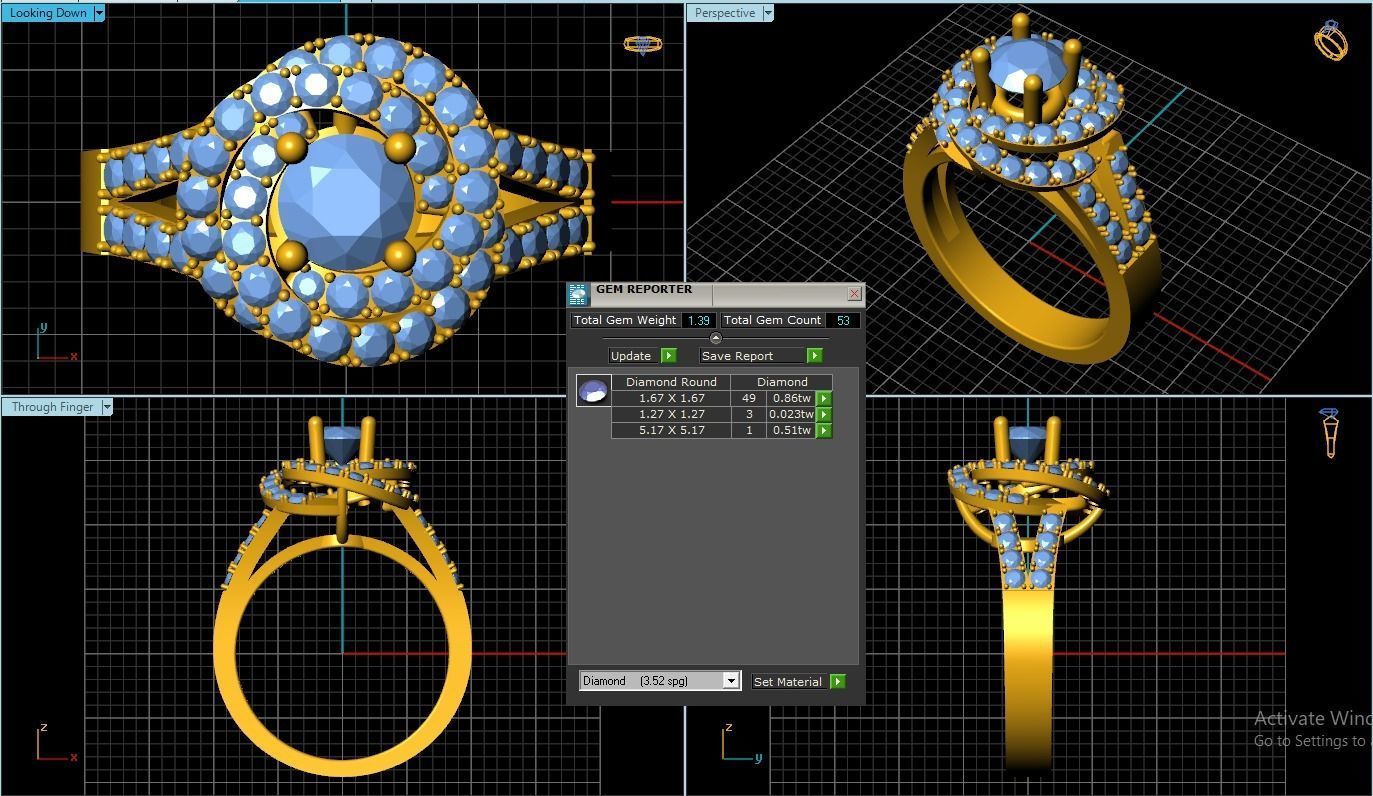
Task: Click the Perspective viewport title
Action: coord(725,13)
